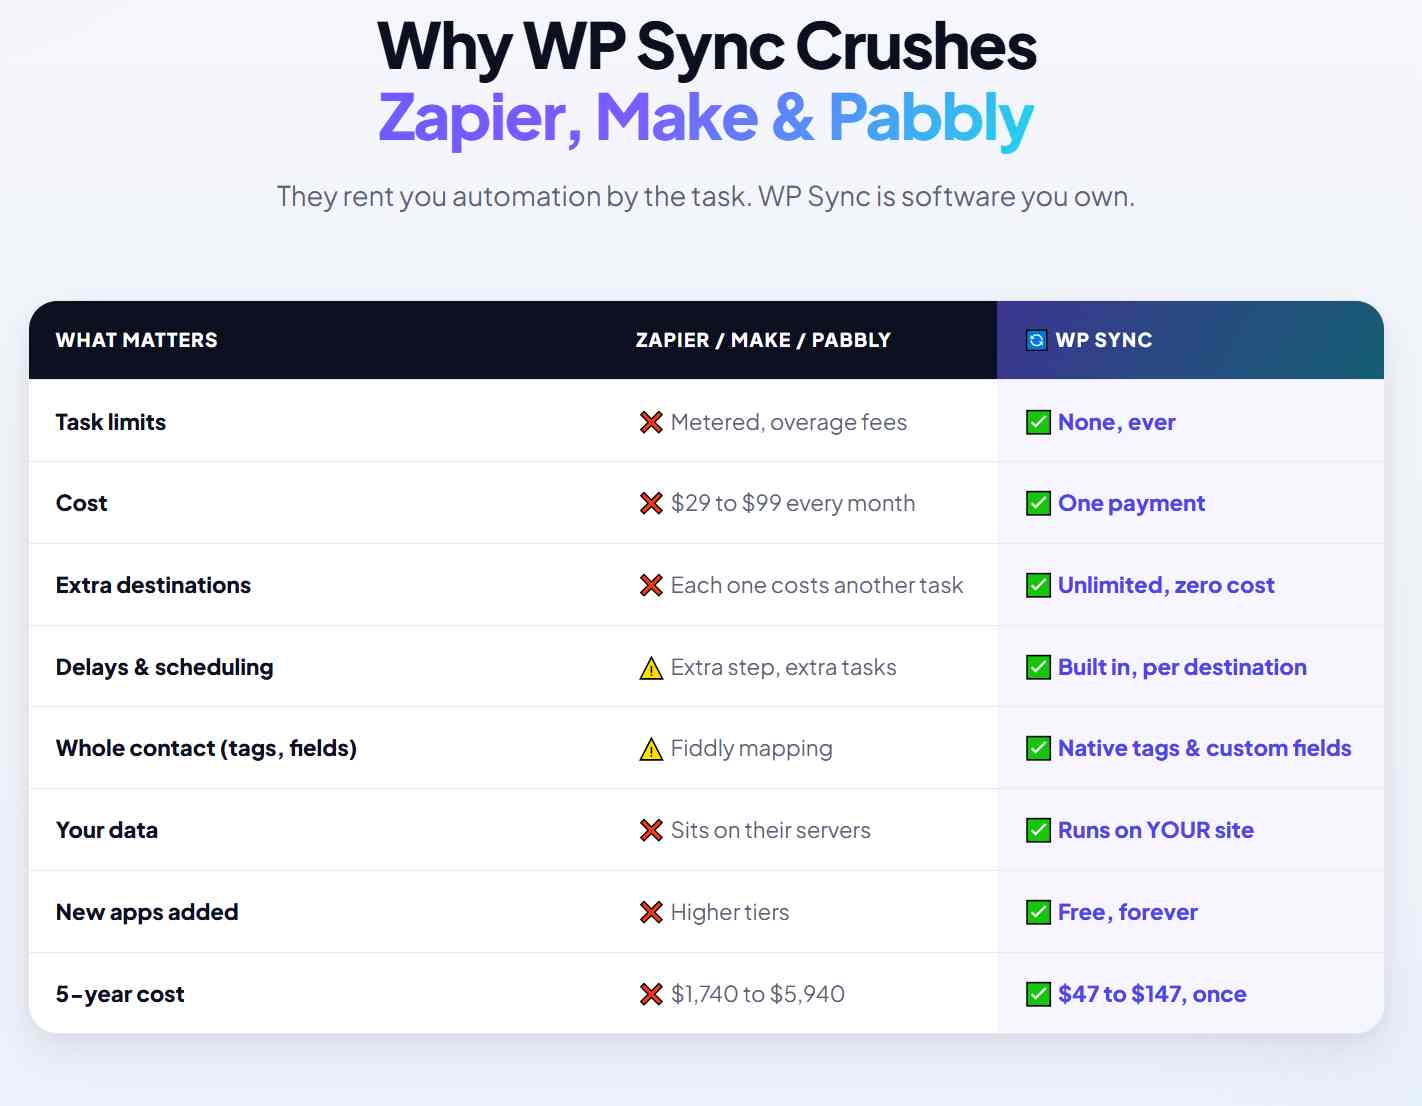The height and width of the screenshot is (1106, 1422).
Task: Click green check icon beside $47 to $147, once
Action: click(x=1038, y=994)
